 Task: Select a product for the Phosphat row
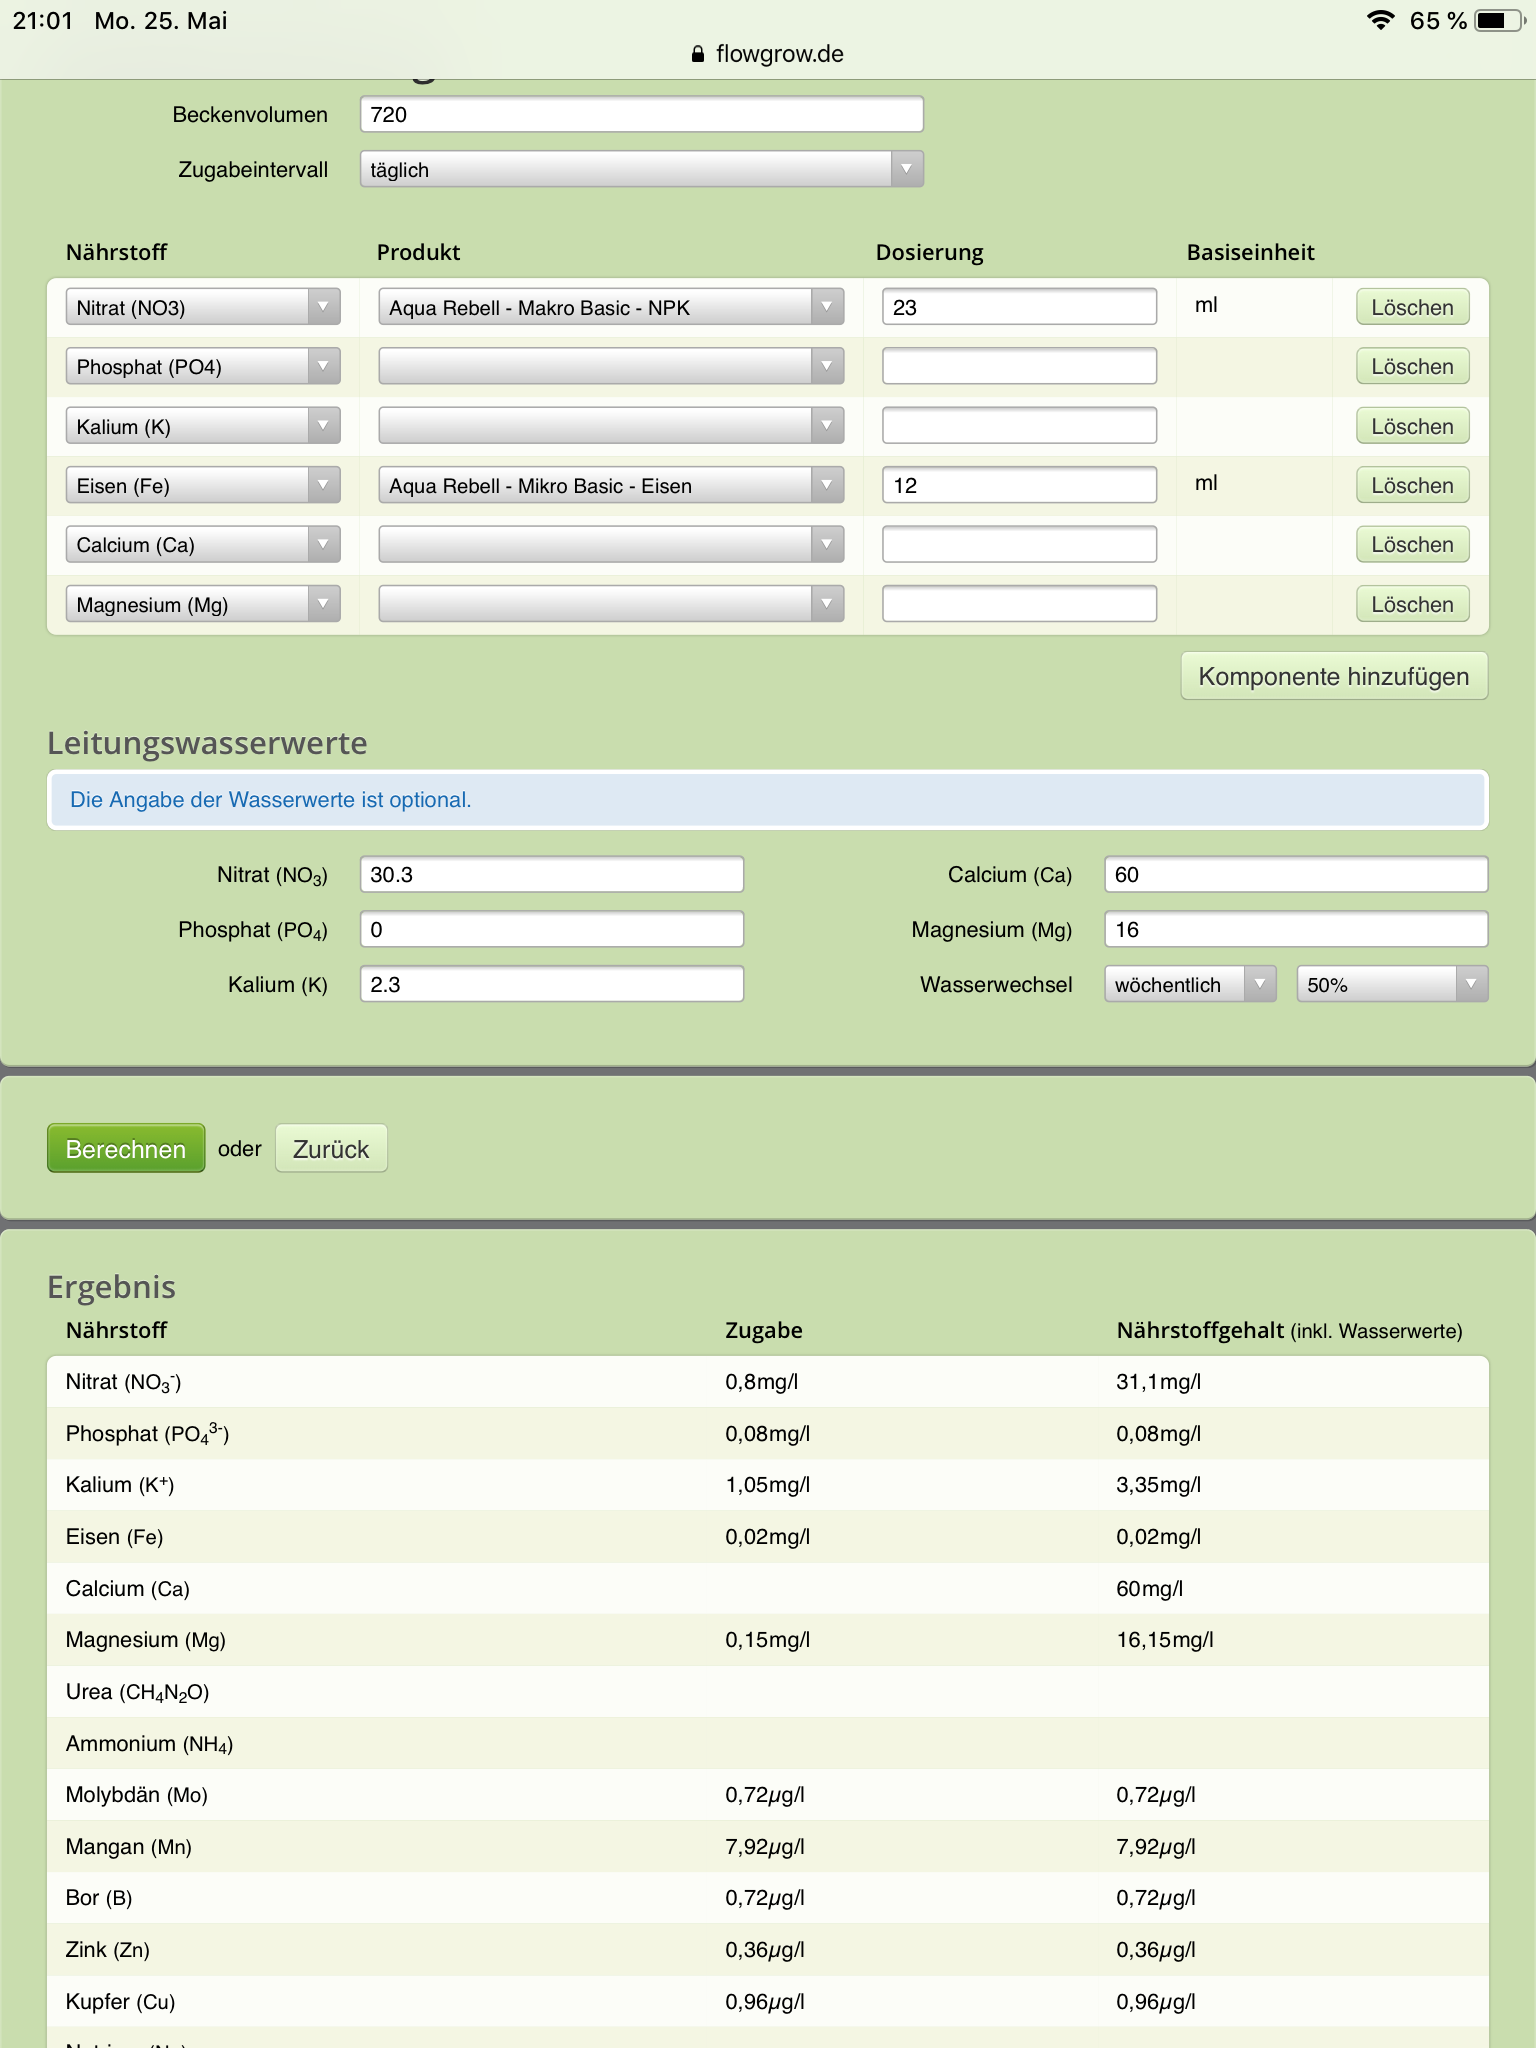pos(610,366)
